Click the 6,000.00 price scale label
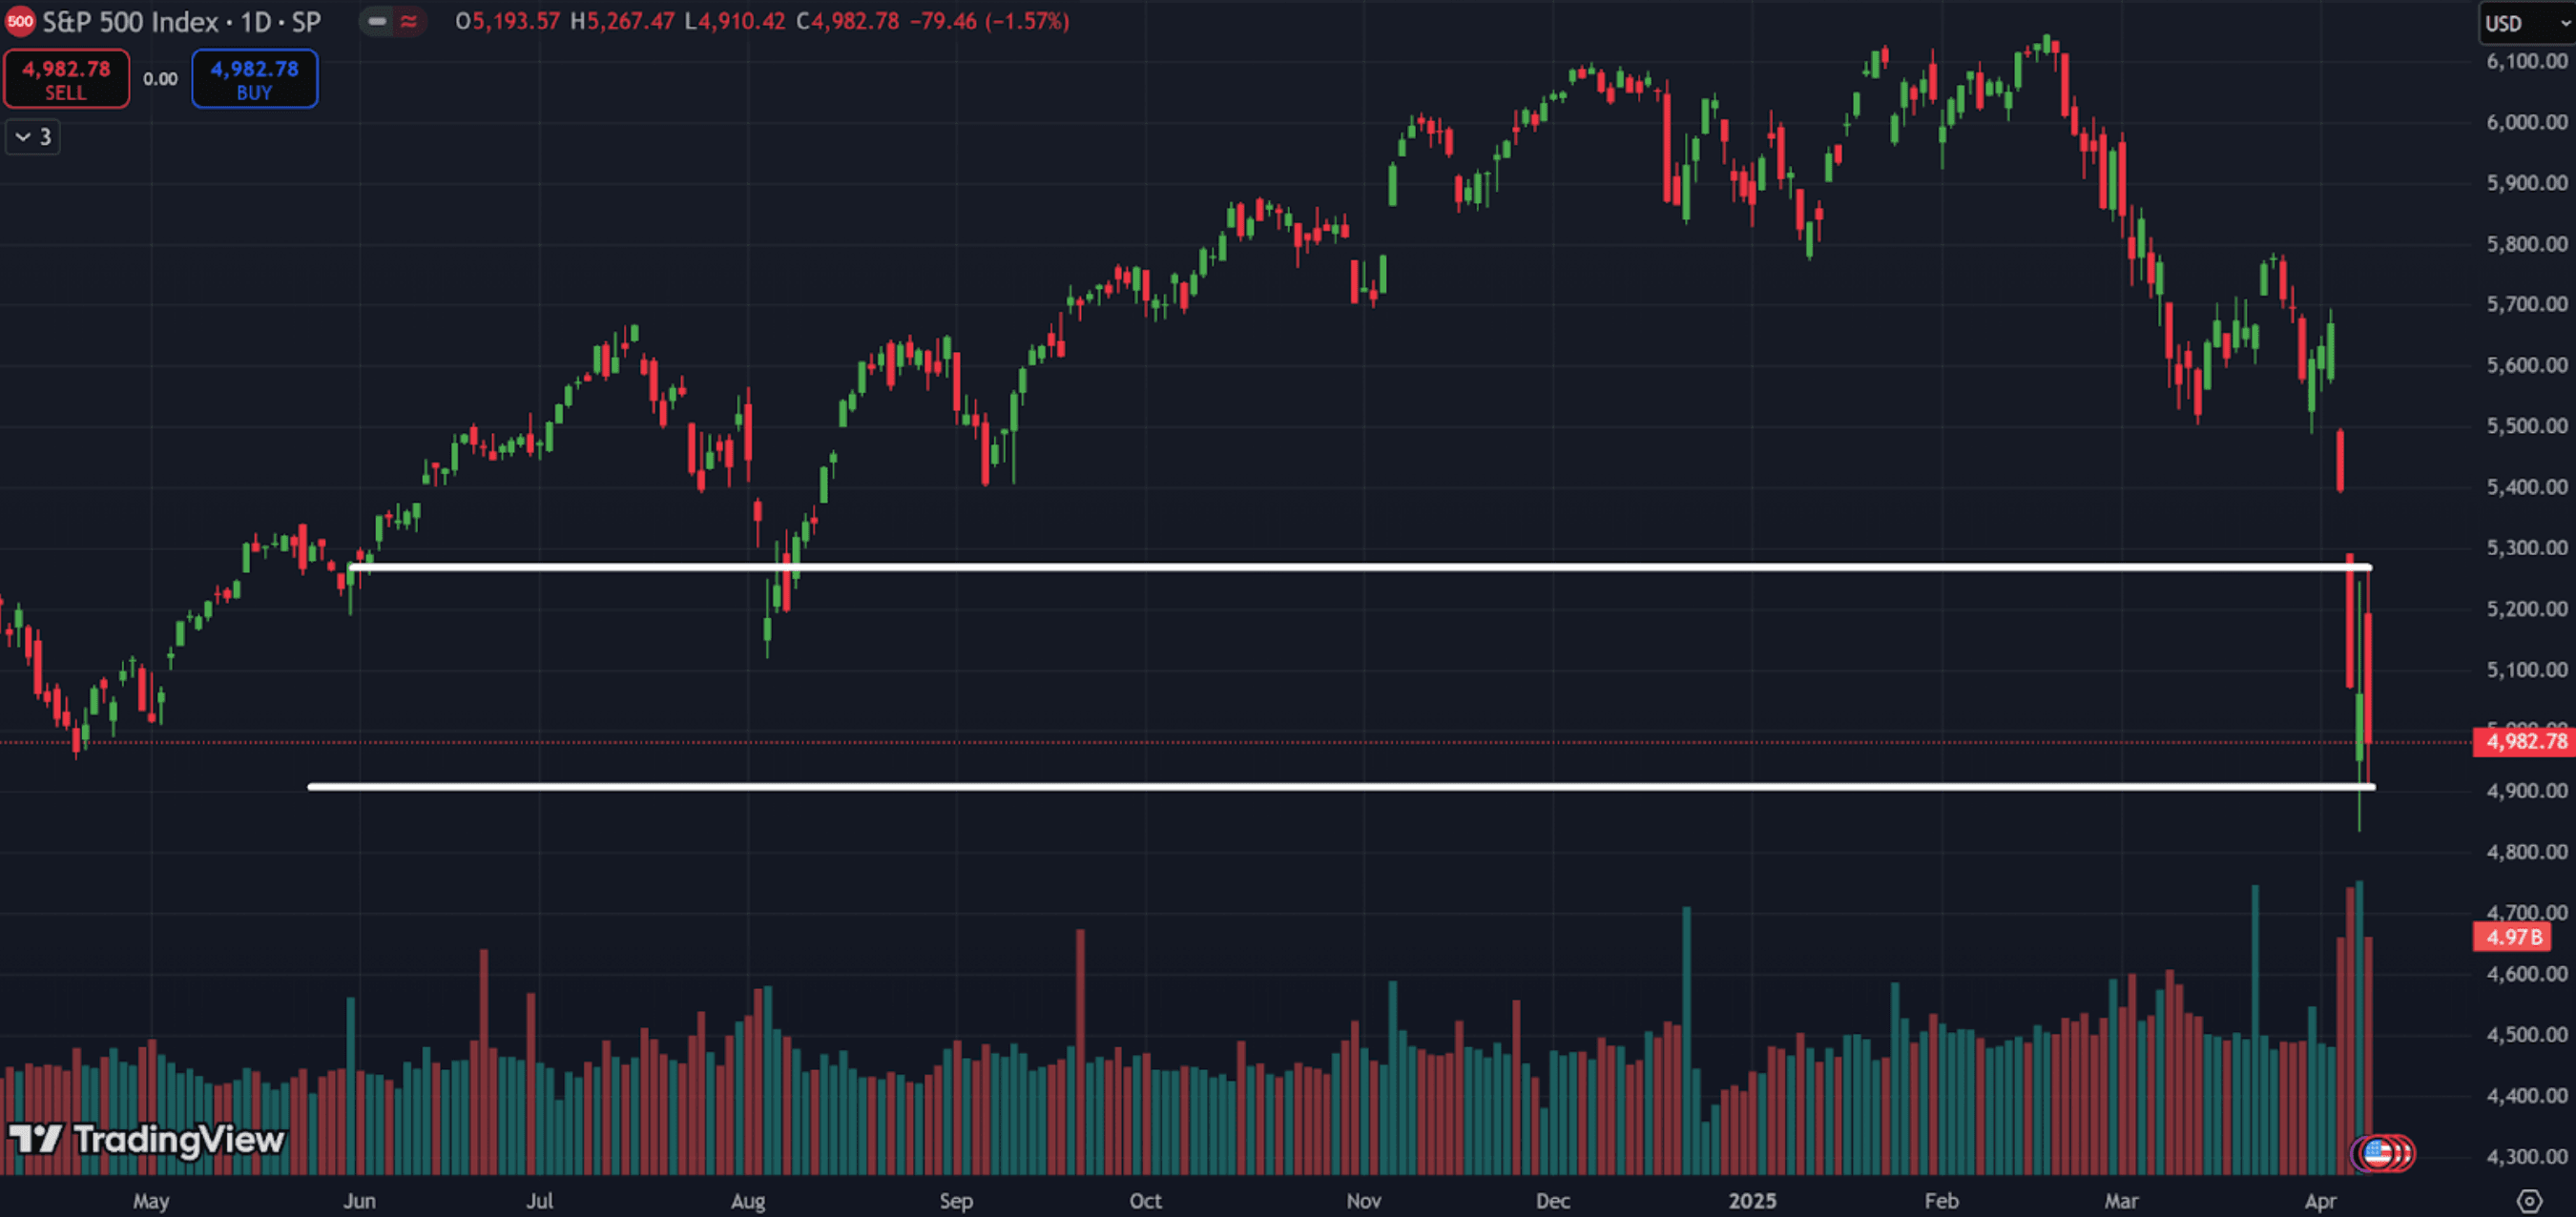The image size is (2576, 1217). (x=2526, y=122)
